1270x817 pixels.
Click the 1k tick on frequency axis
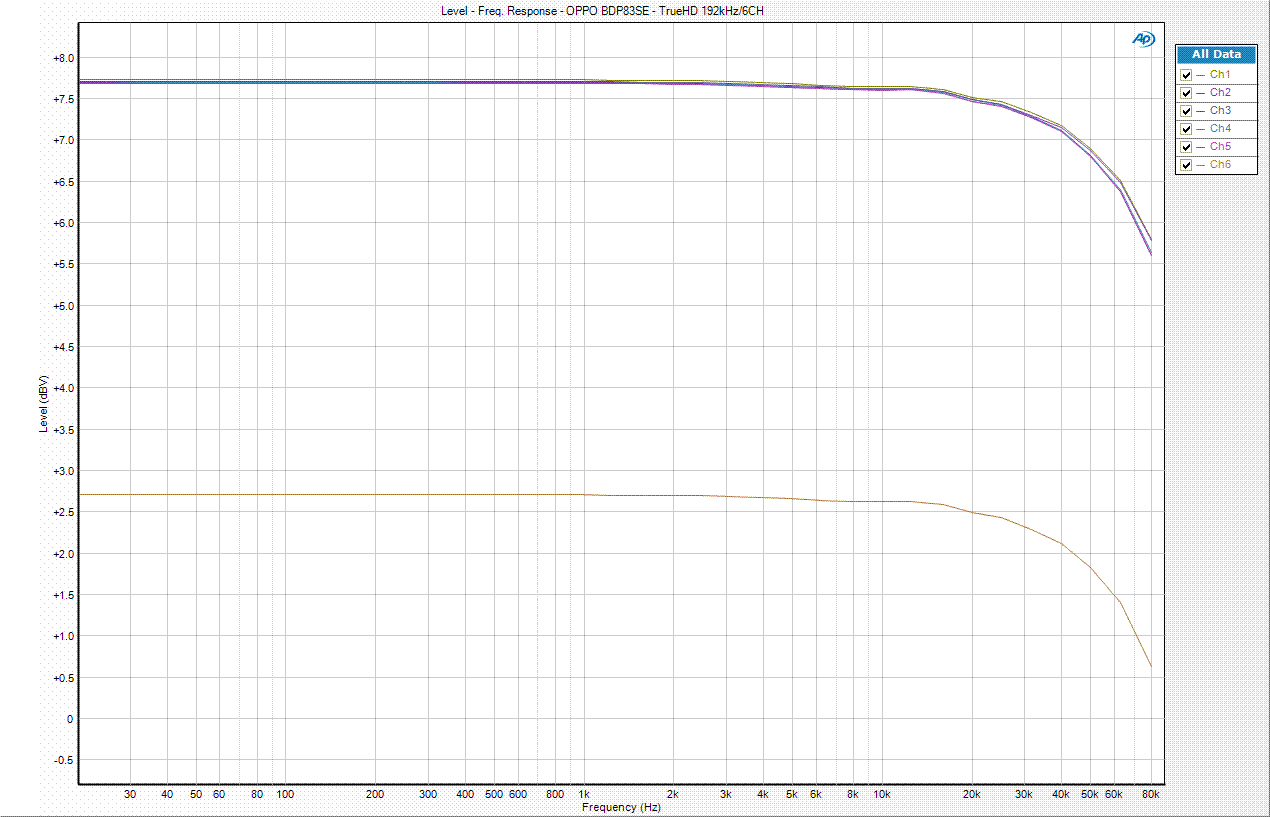click(x=583, y=794)
